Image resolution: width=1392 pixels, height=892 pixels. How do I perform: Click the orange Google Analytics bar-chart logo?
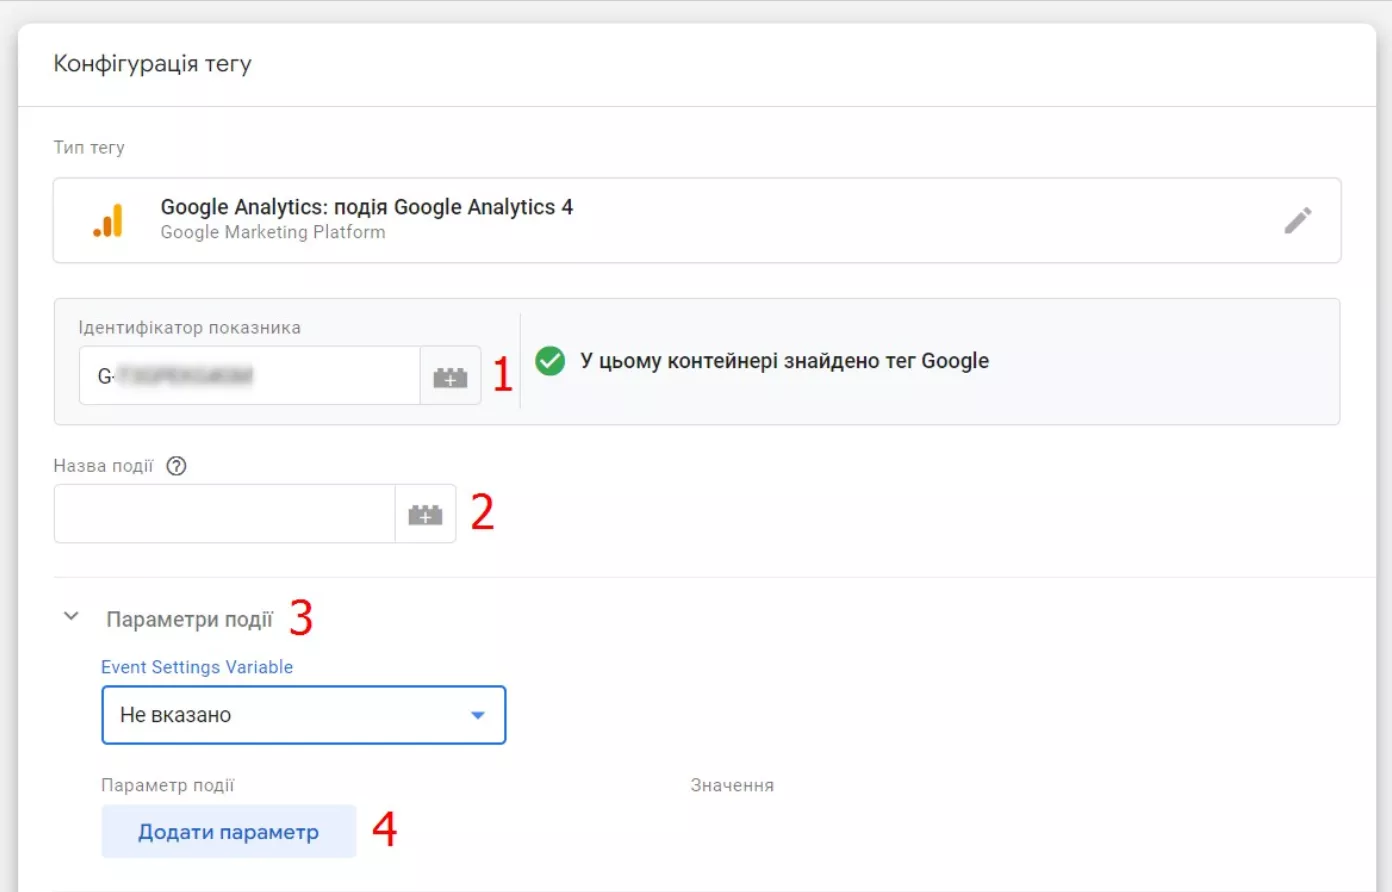coord(108,220)
